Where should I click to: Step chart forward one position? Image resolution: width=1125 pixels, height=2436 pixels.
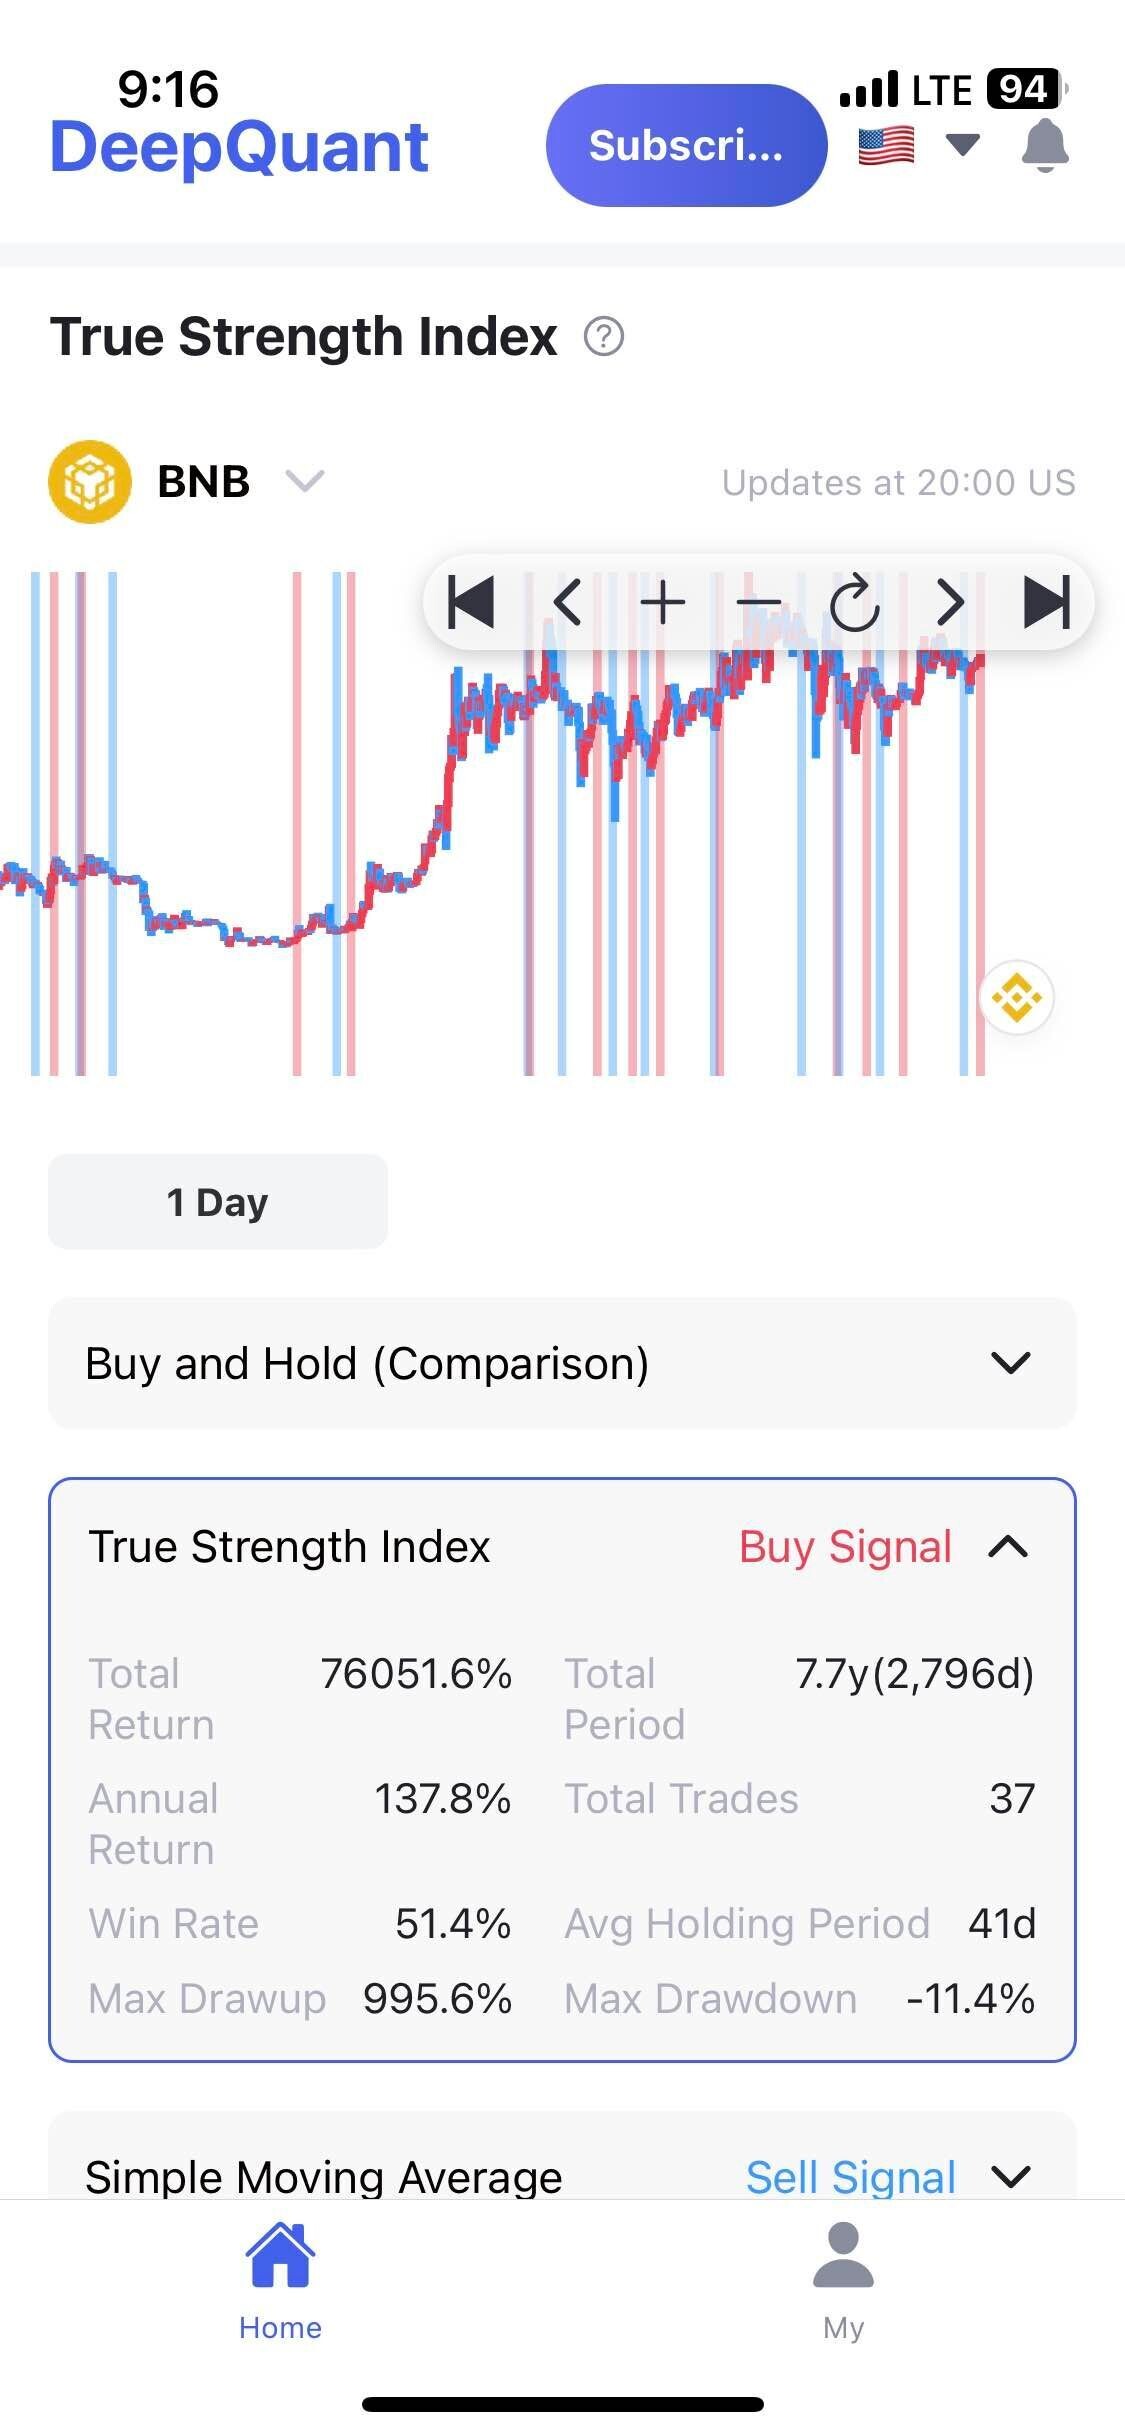(950, 603)
